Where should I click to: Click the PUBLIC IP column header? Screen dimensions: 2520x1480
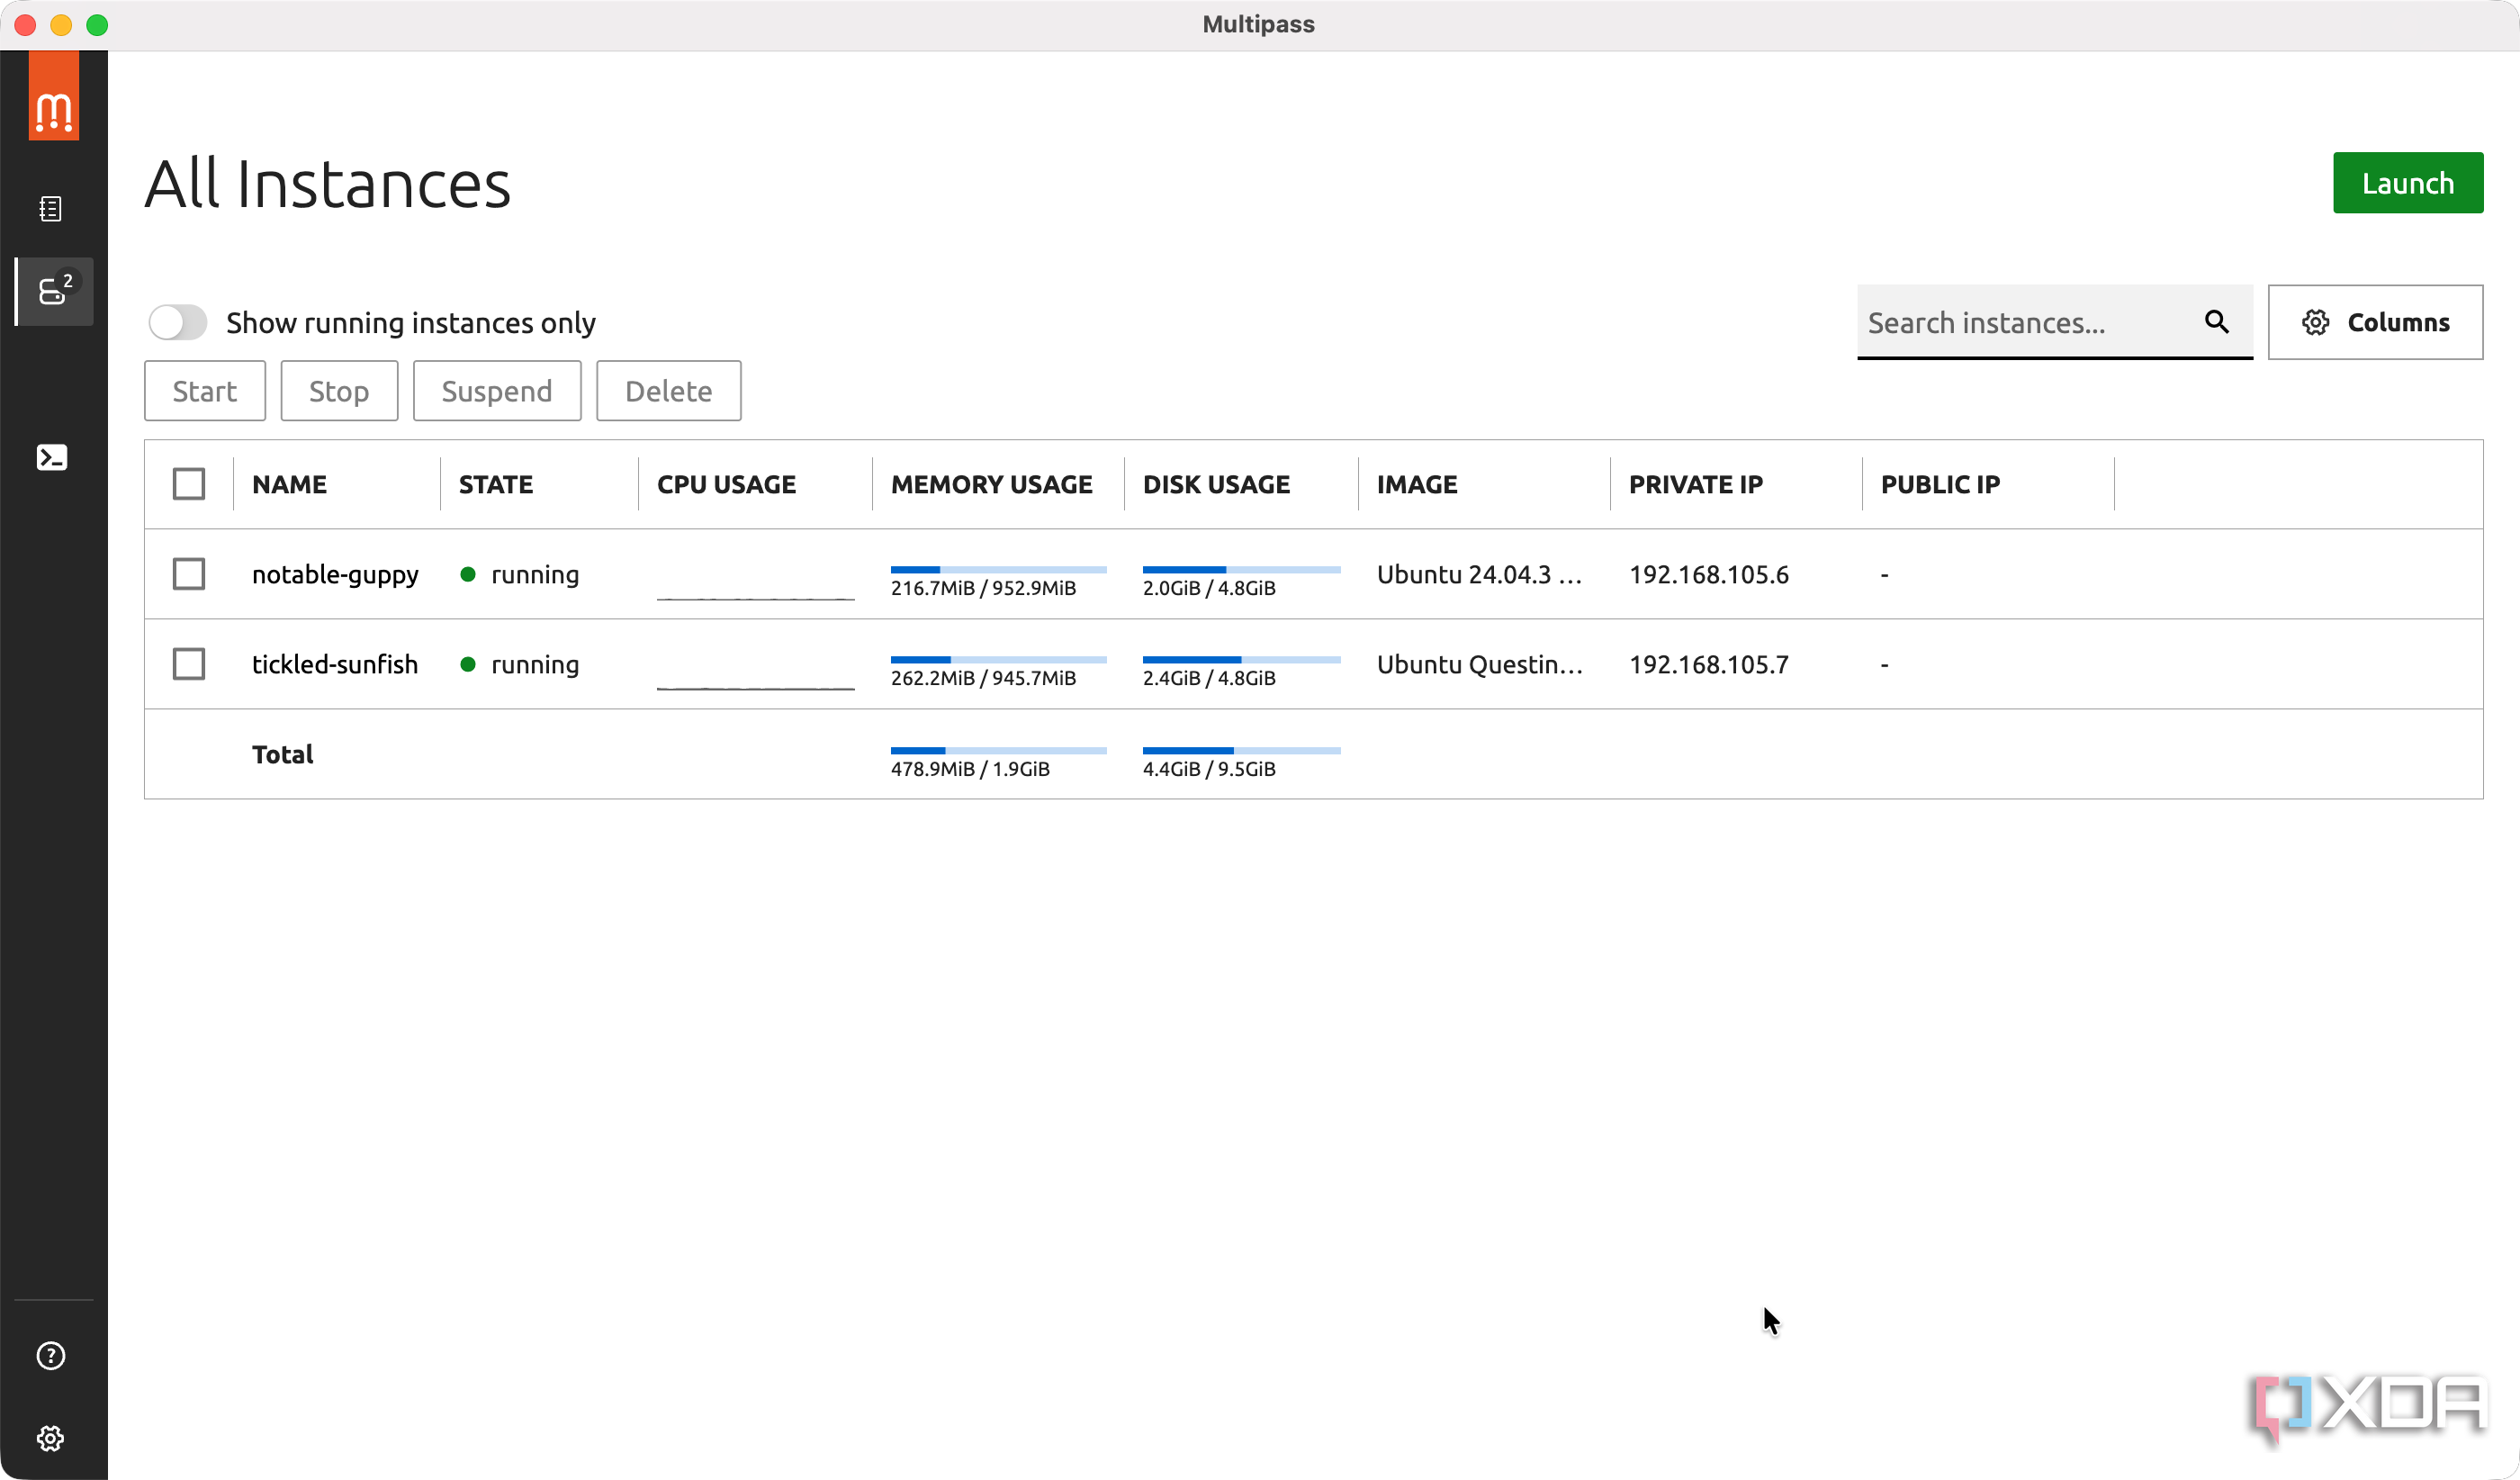click(x=1940, y=485)
